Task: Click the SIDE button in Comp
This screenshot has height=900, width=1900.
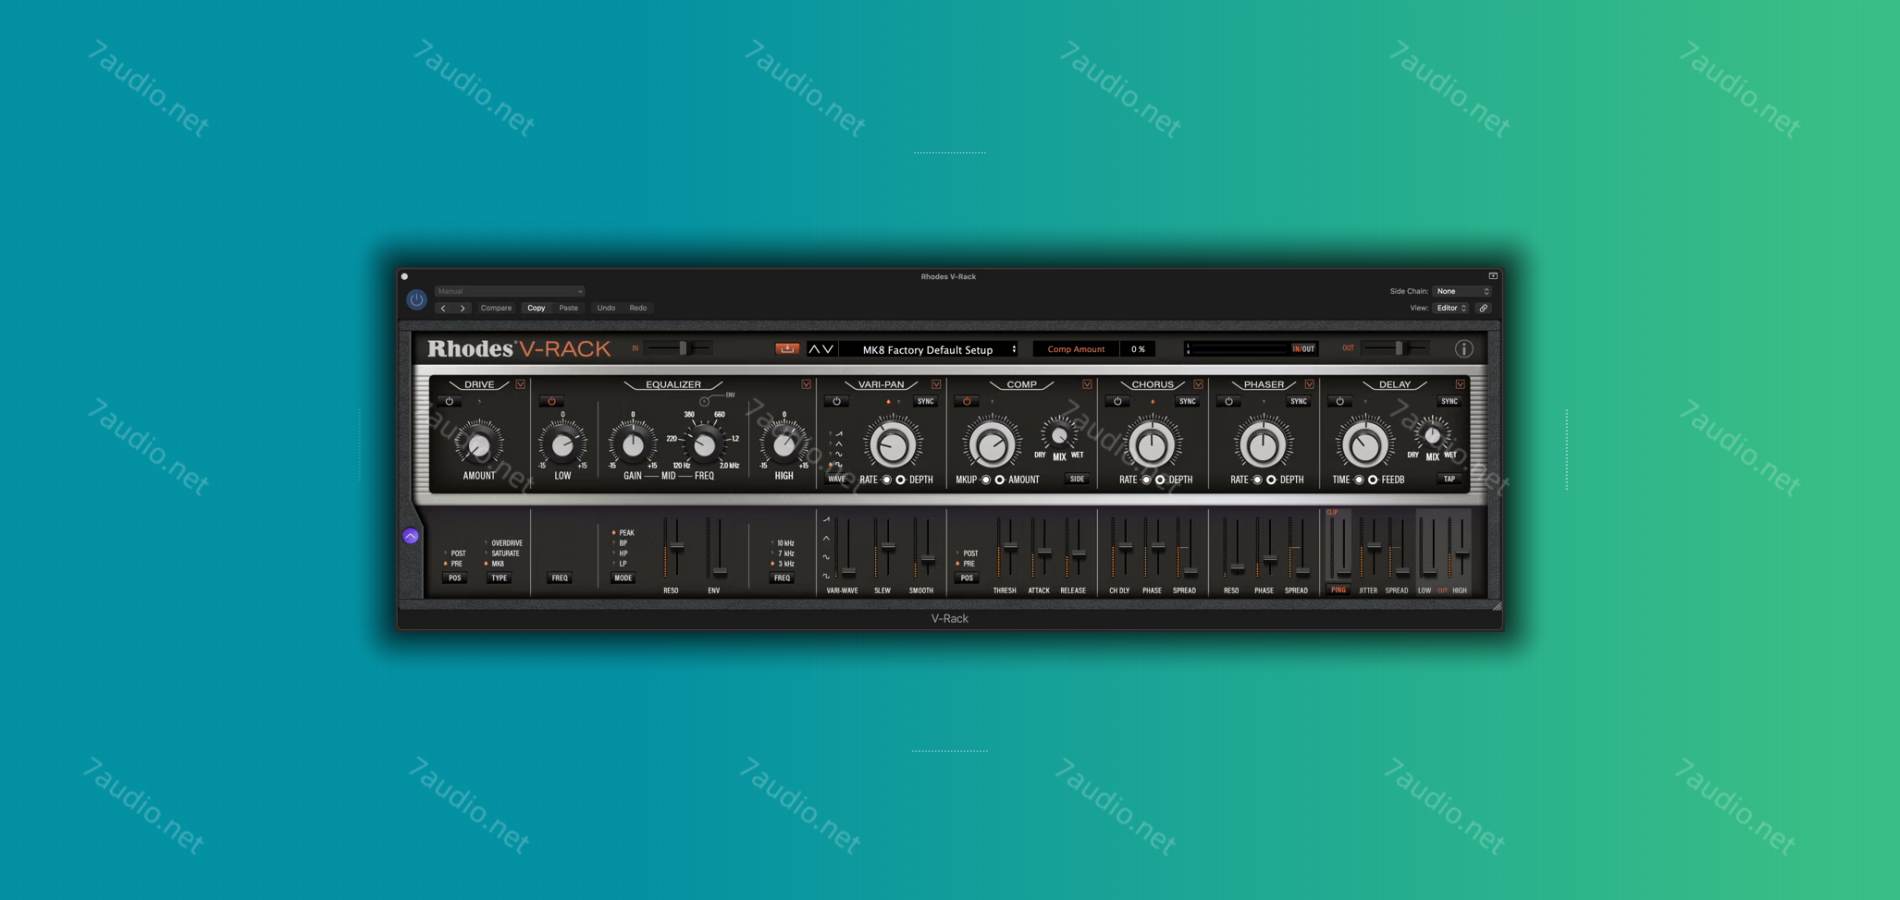Action: click(1077, 479)
